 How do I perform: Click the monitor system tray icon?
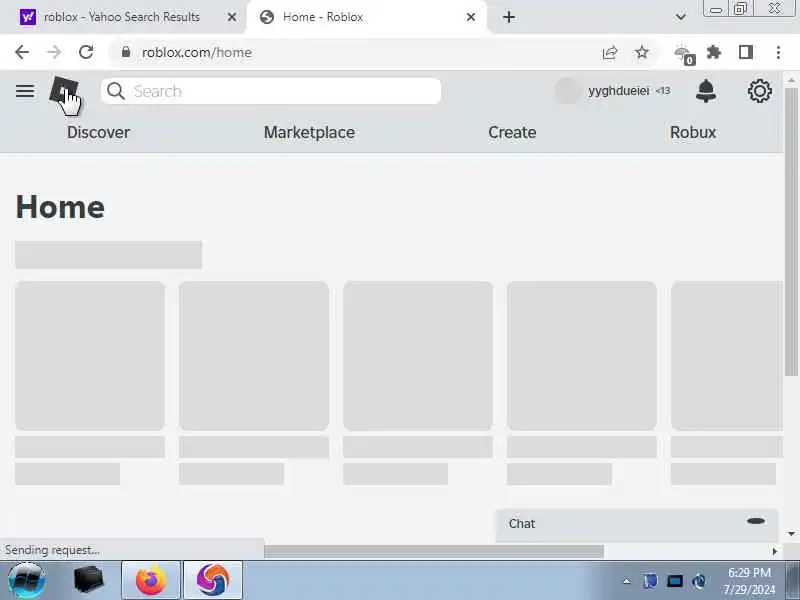(674, 581)
